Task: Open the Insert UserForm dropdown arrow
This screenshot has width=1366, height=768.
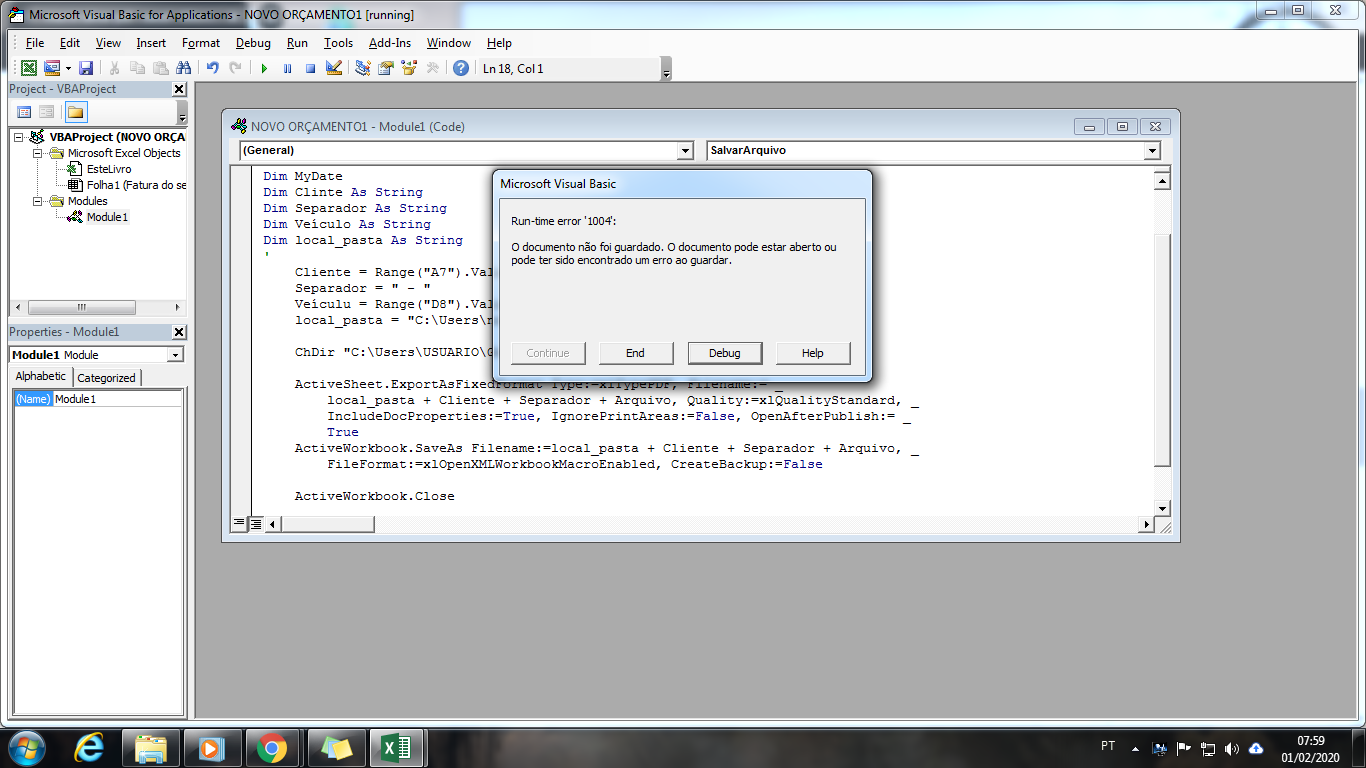Action: tap(67, 68)
